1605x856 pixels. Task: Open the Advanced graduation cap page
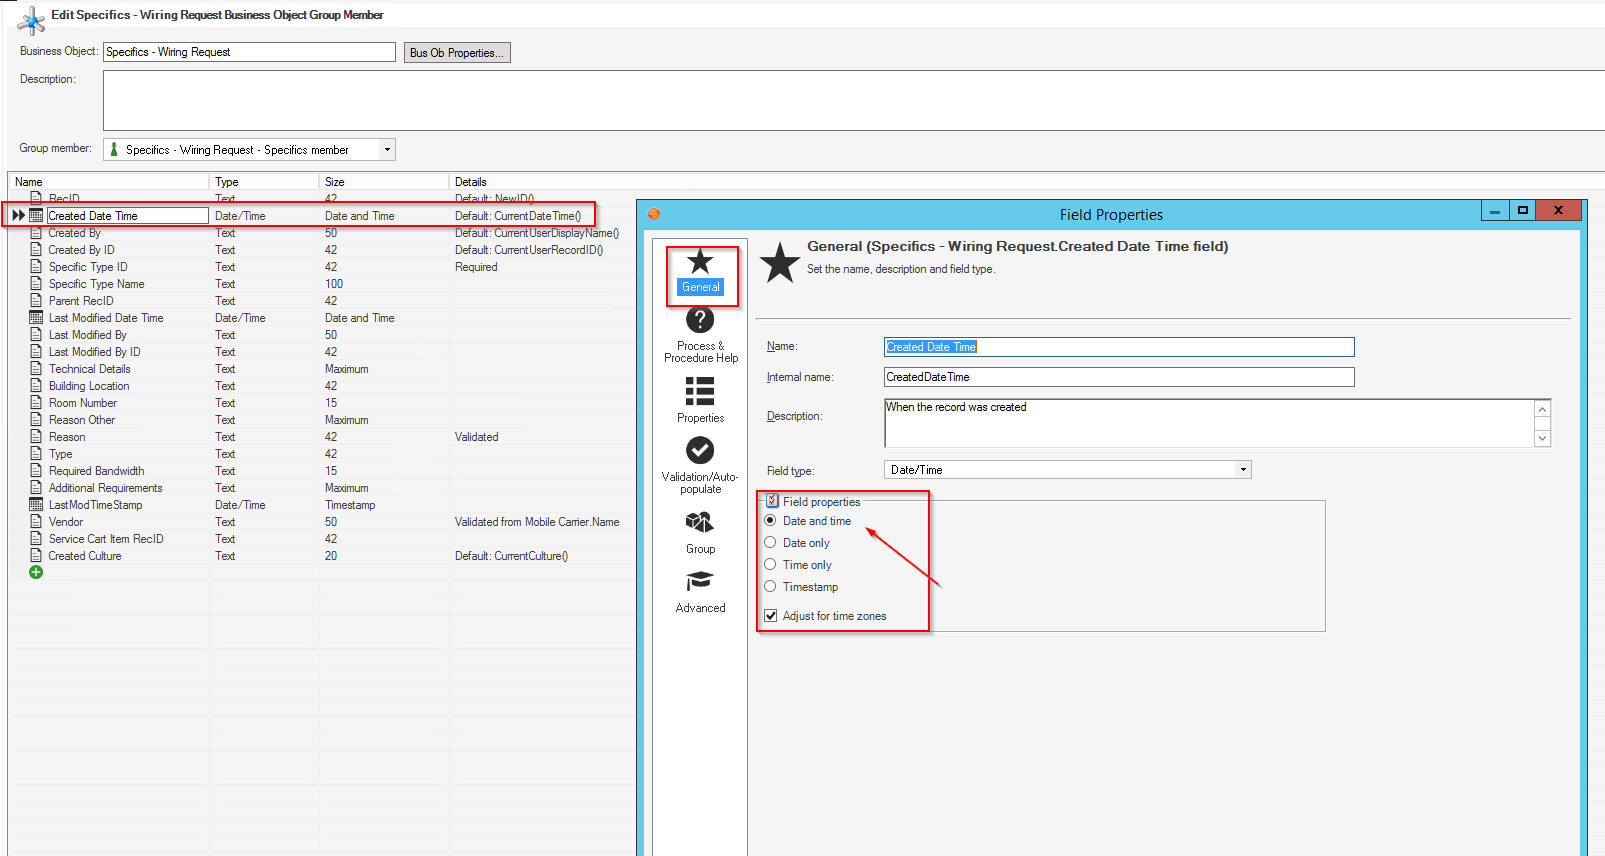[700, 591]
